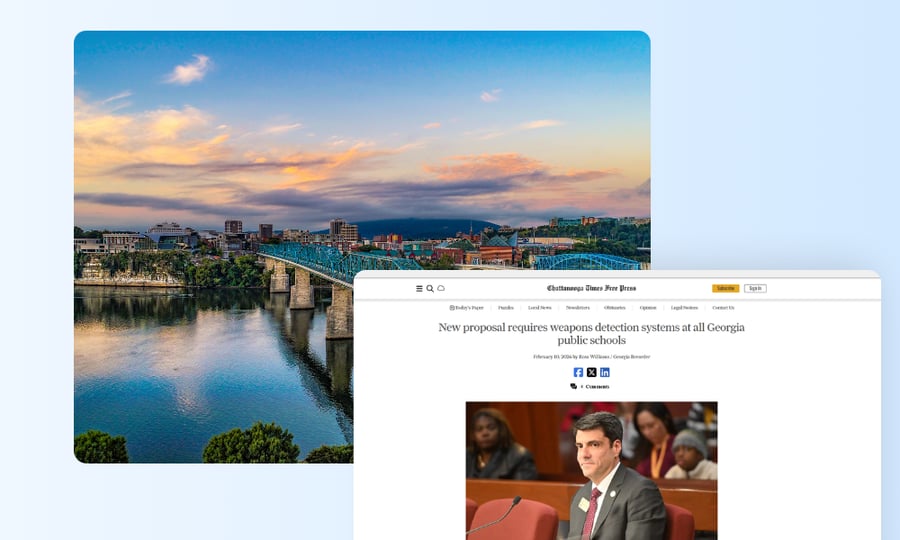Open Legal Notices page
The height and width of the screenshot is (540, 900).
click(x=684, y=308)
